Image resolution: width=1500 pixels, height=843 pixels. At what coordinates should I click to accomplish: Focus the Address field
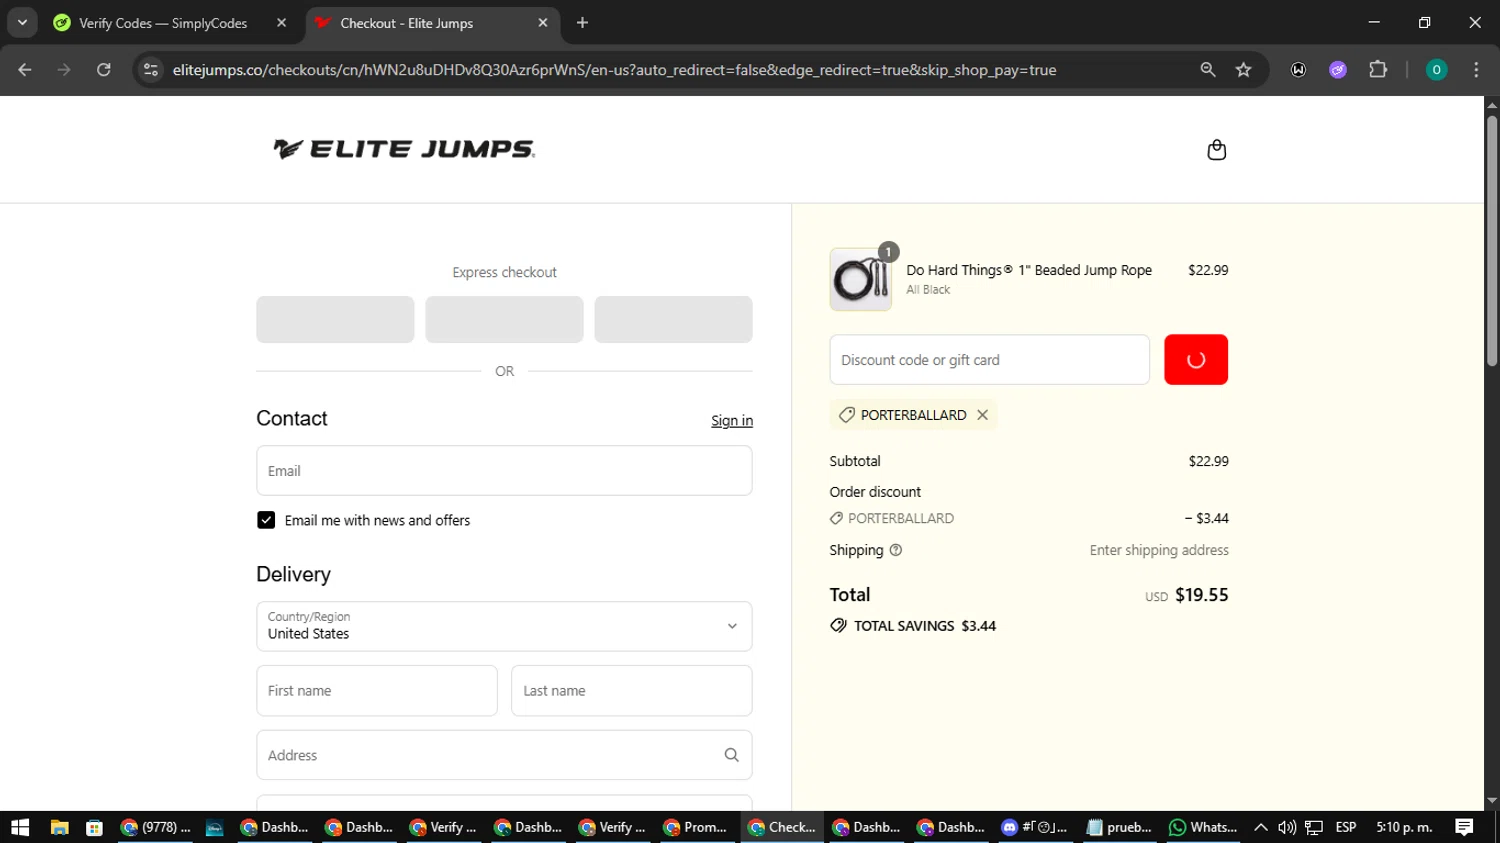504,755
